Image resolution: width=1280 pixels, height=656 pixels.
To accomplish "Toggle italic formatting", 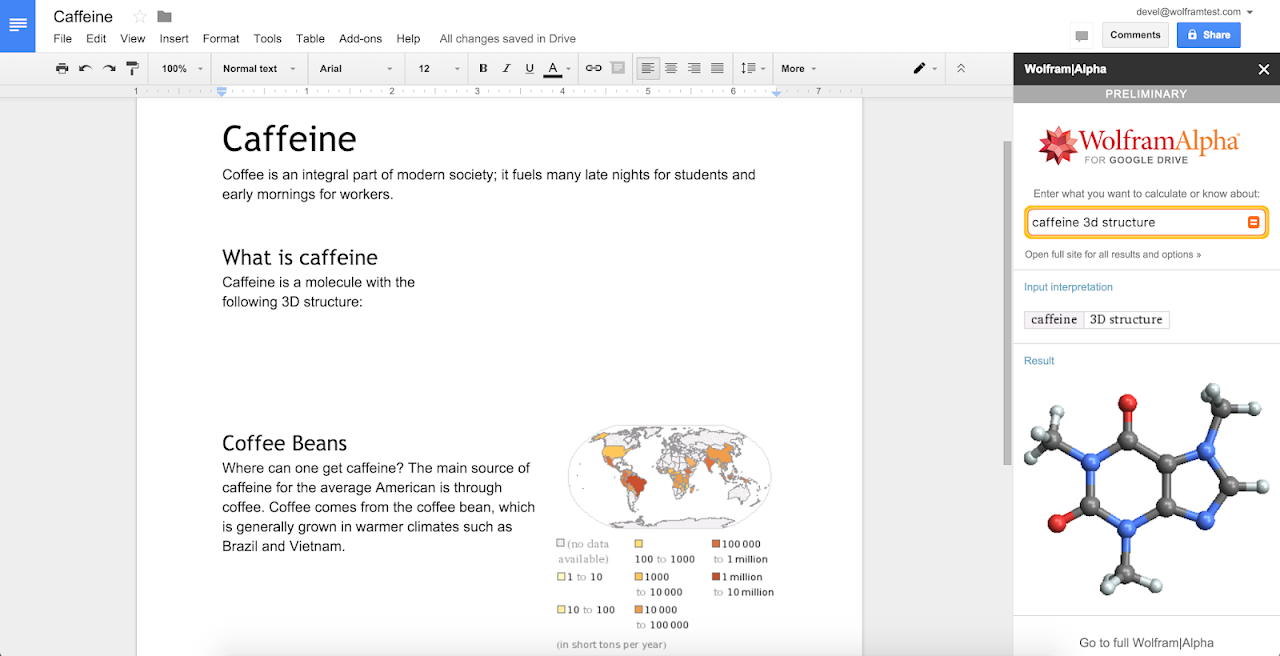I will click(506, 69).
